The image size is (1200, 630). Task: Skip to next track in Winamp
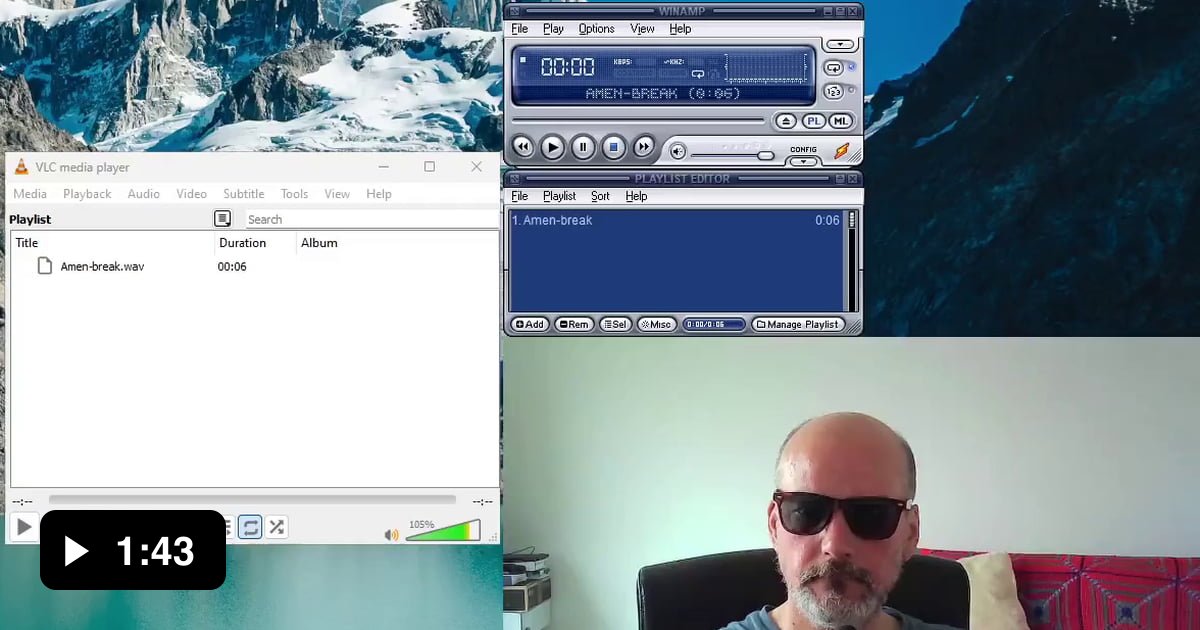pos(644,148)
